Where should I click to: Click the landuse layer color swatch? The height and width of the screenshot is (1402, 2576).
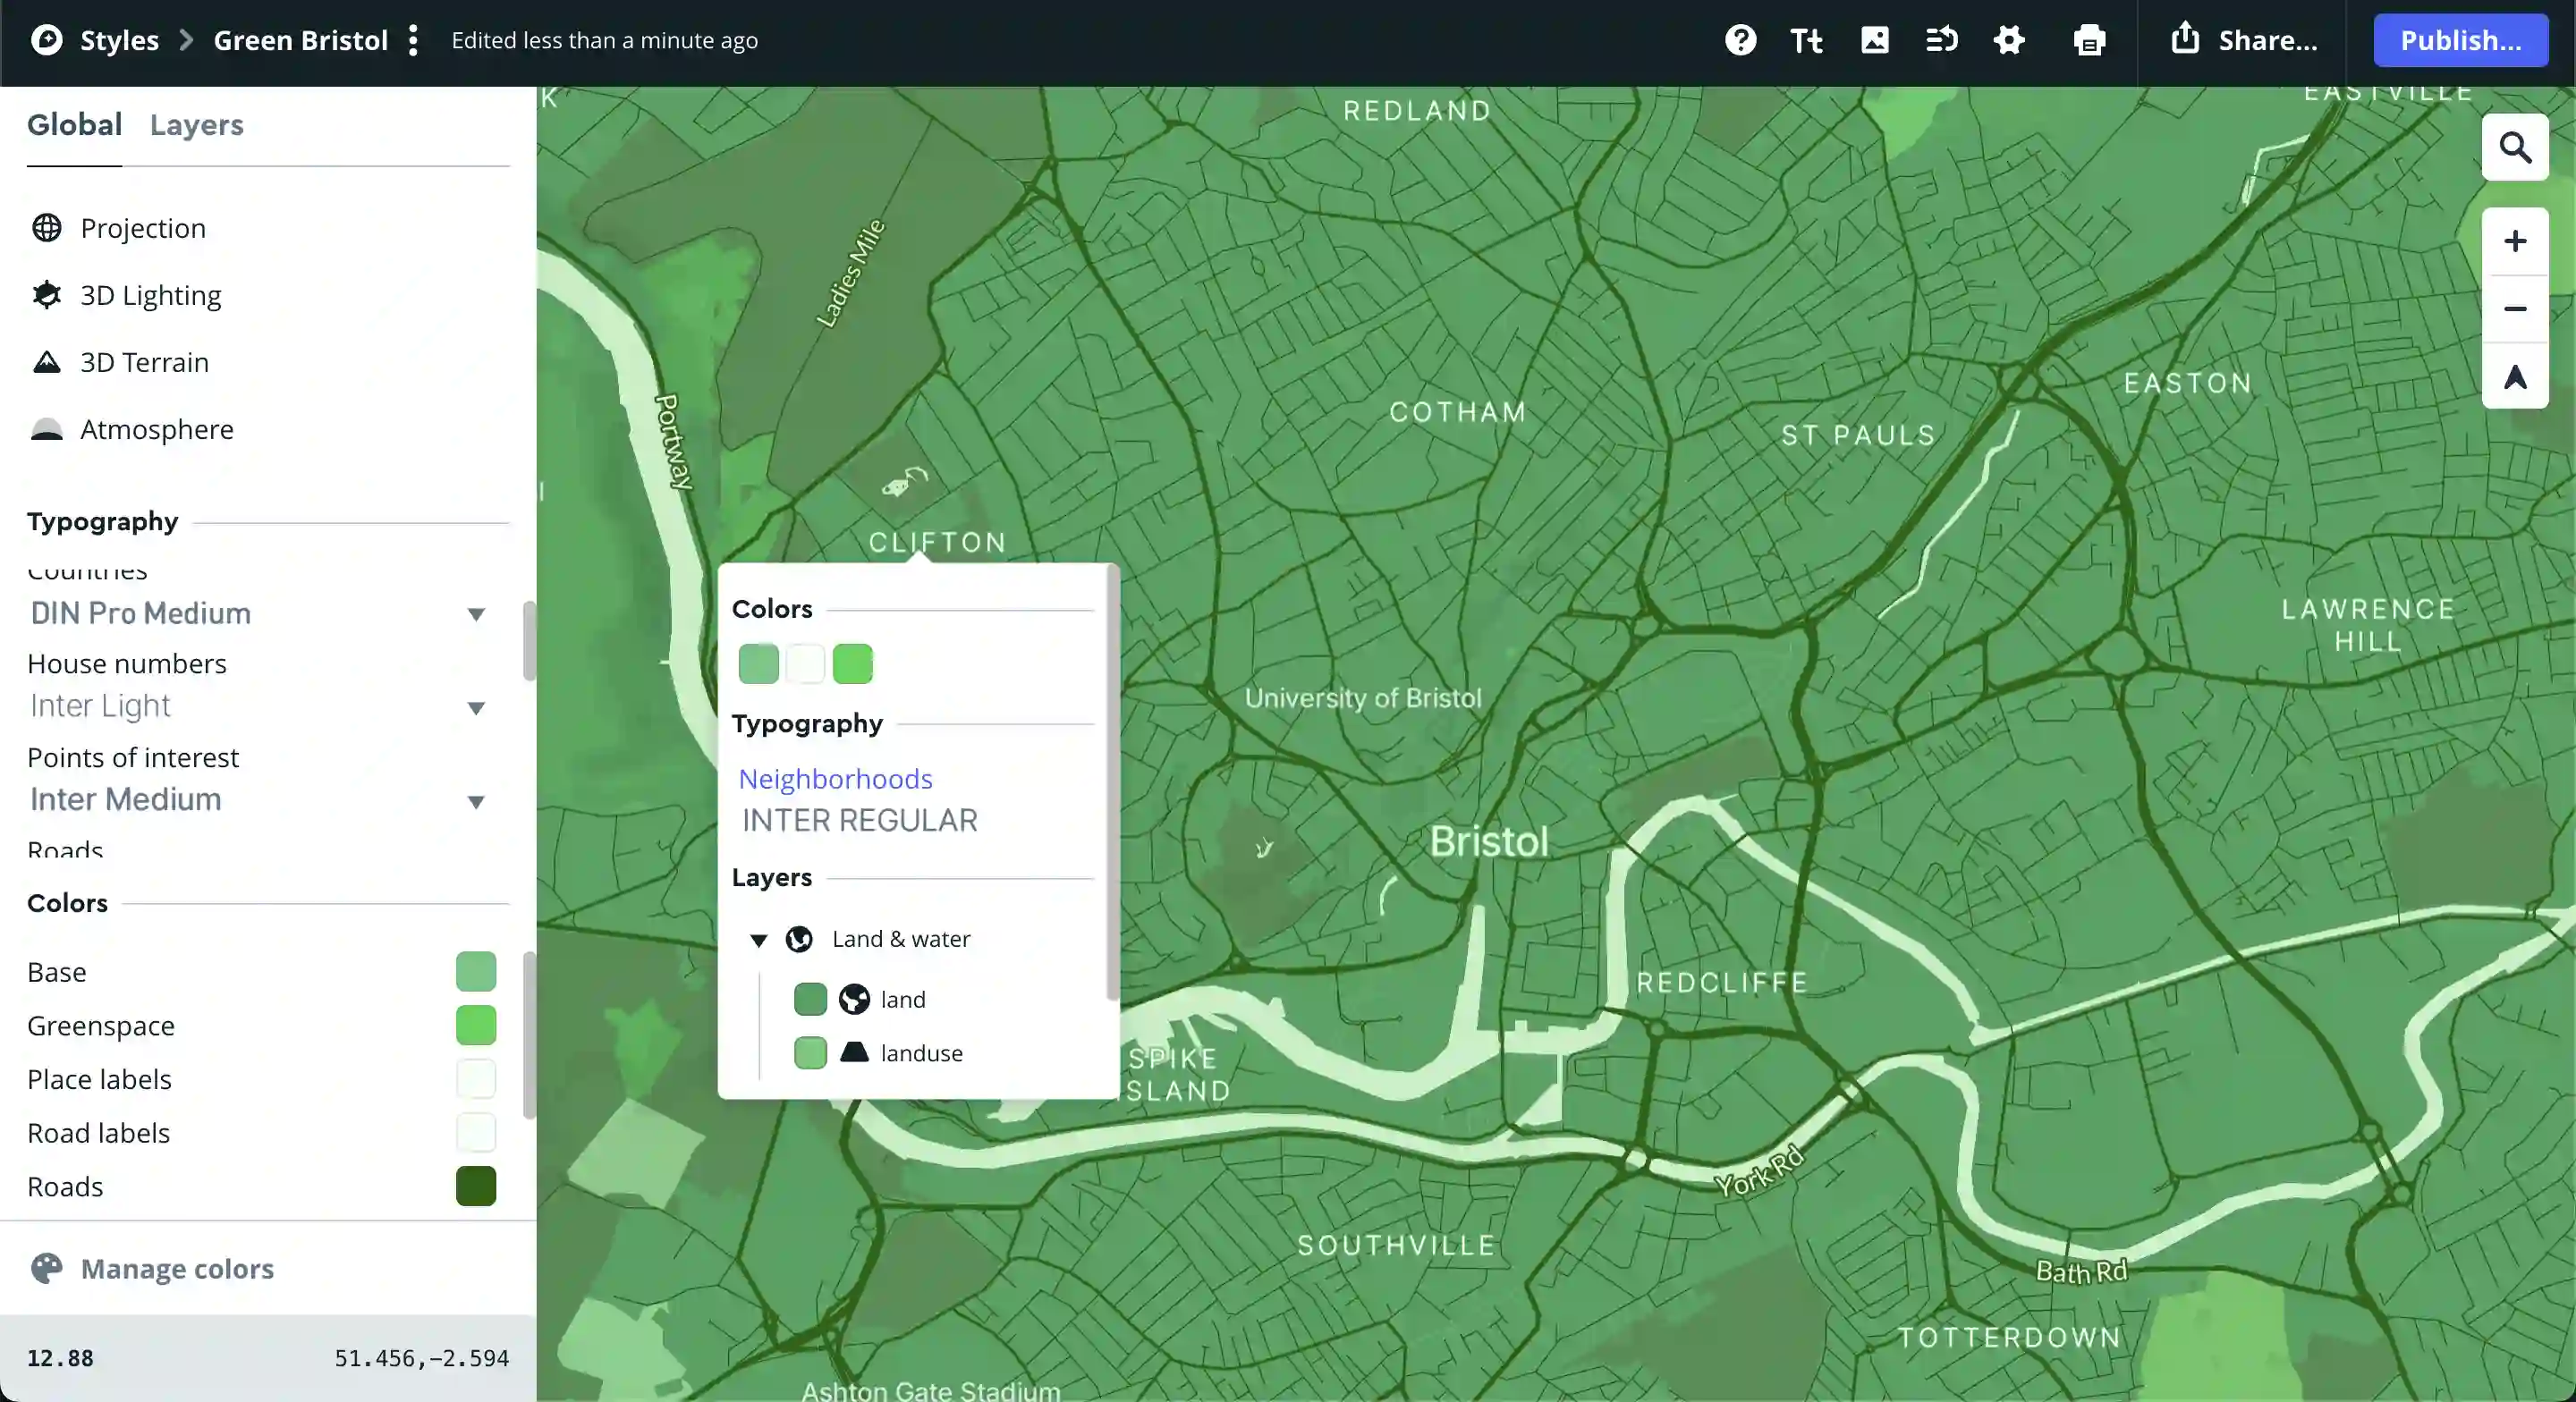(x=810, y=1052)
